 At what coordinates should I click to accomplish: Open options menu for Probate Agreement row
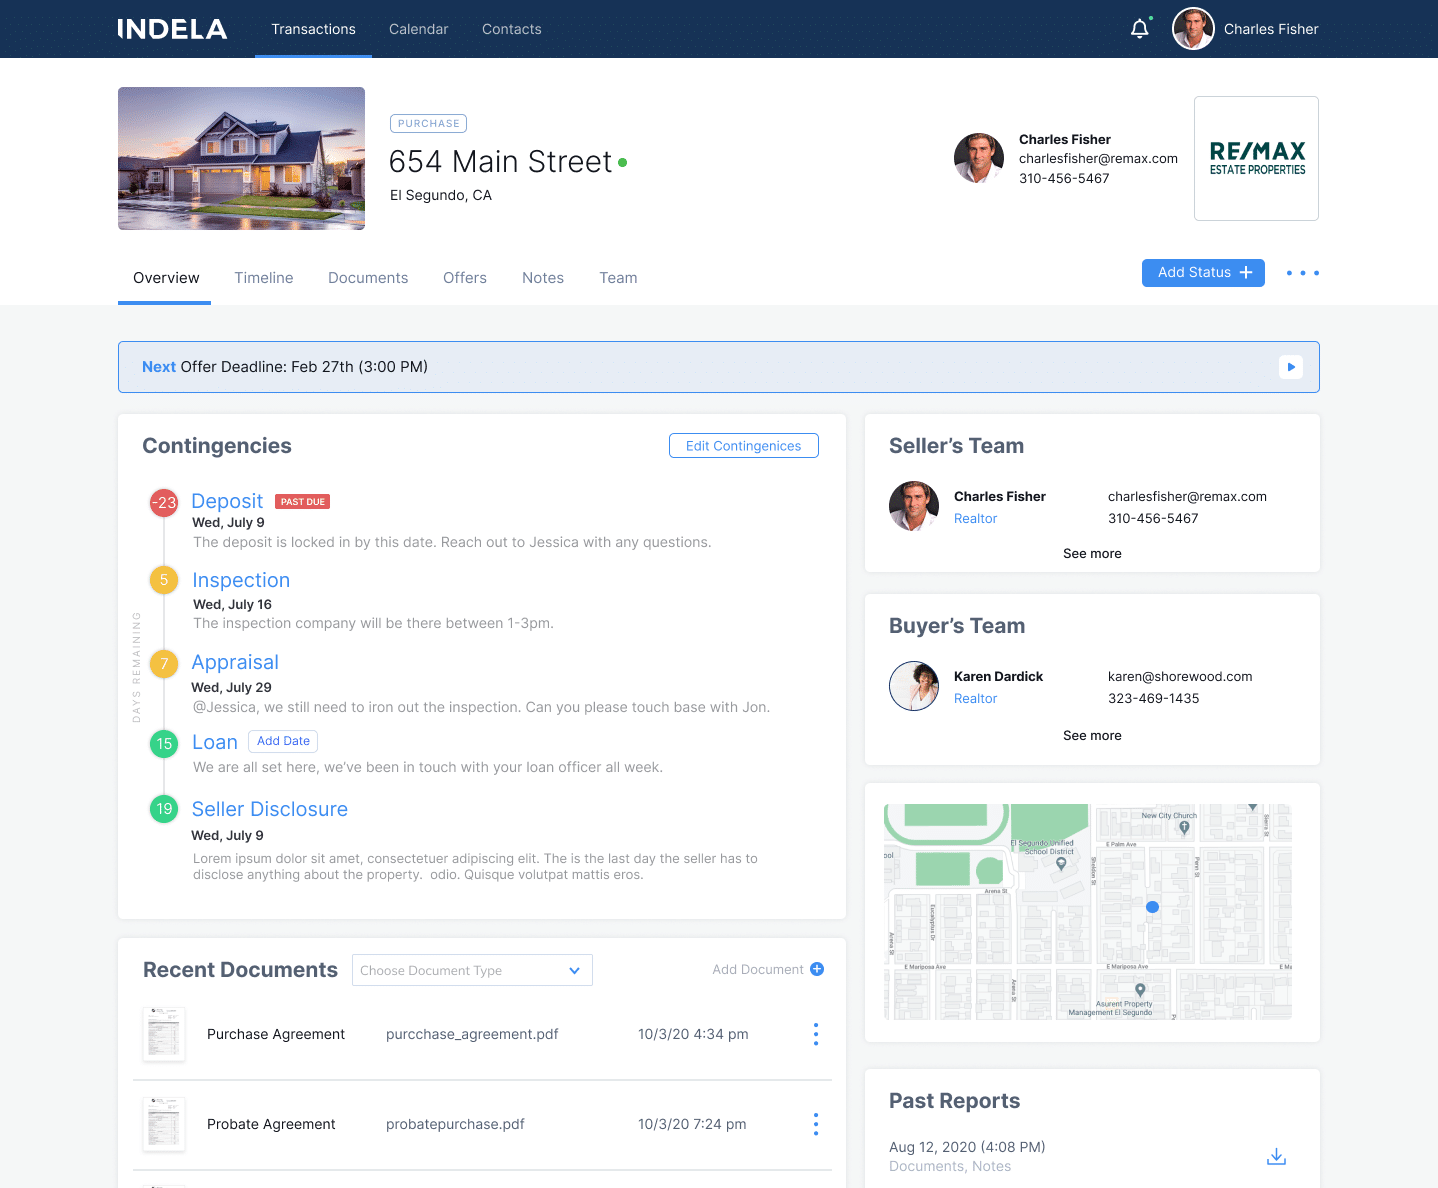coord(816,1124)
